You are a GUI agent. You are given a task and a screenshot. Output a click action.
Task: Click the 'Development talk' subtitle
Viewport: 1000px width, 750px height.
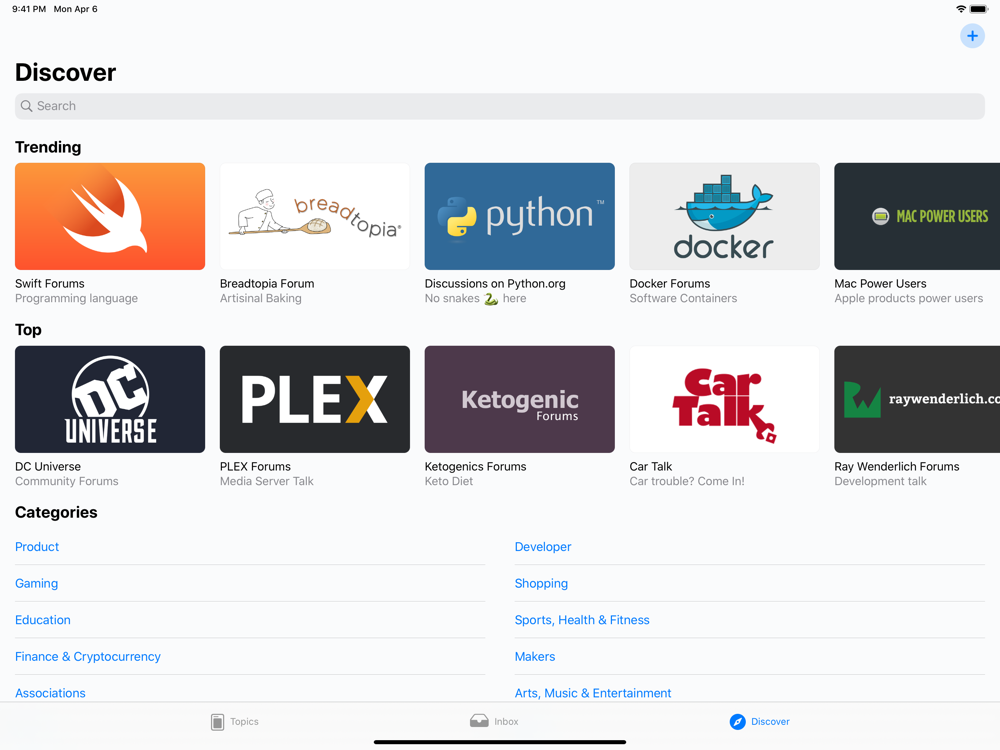(880, 482)
